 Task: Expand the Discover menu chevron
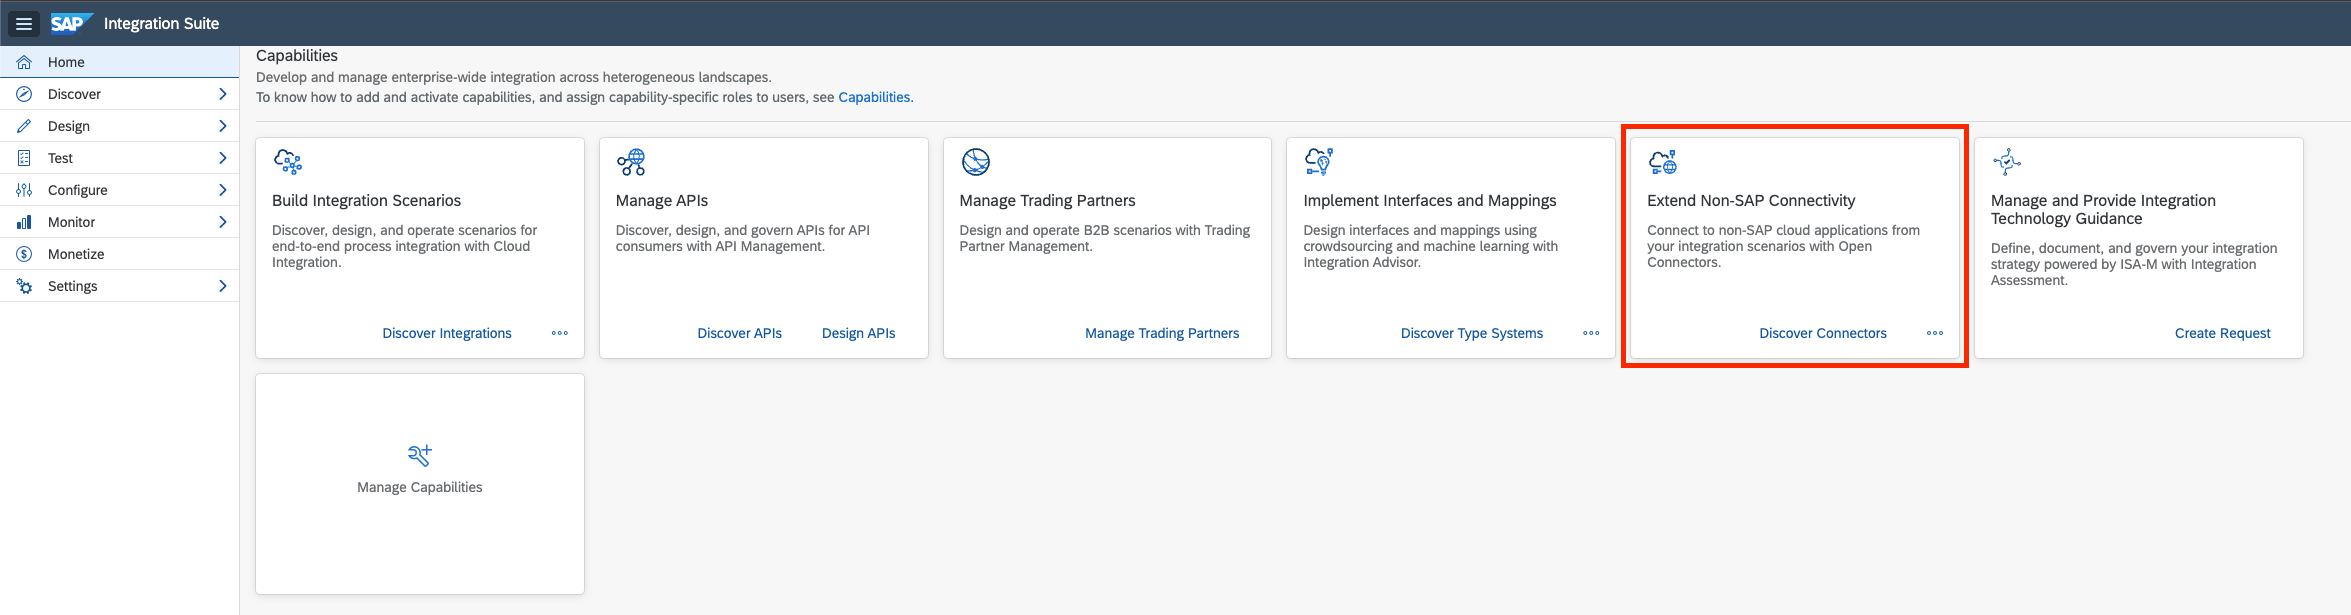[222, 94]
